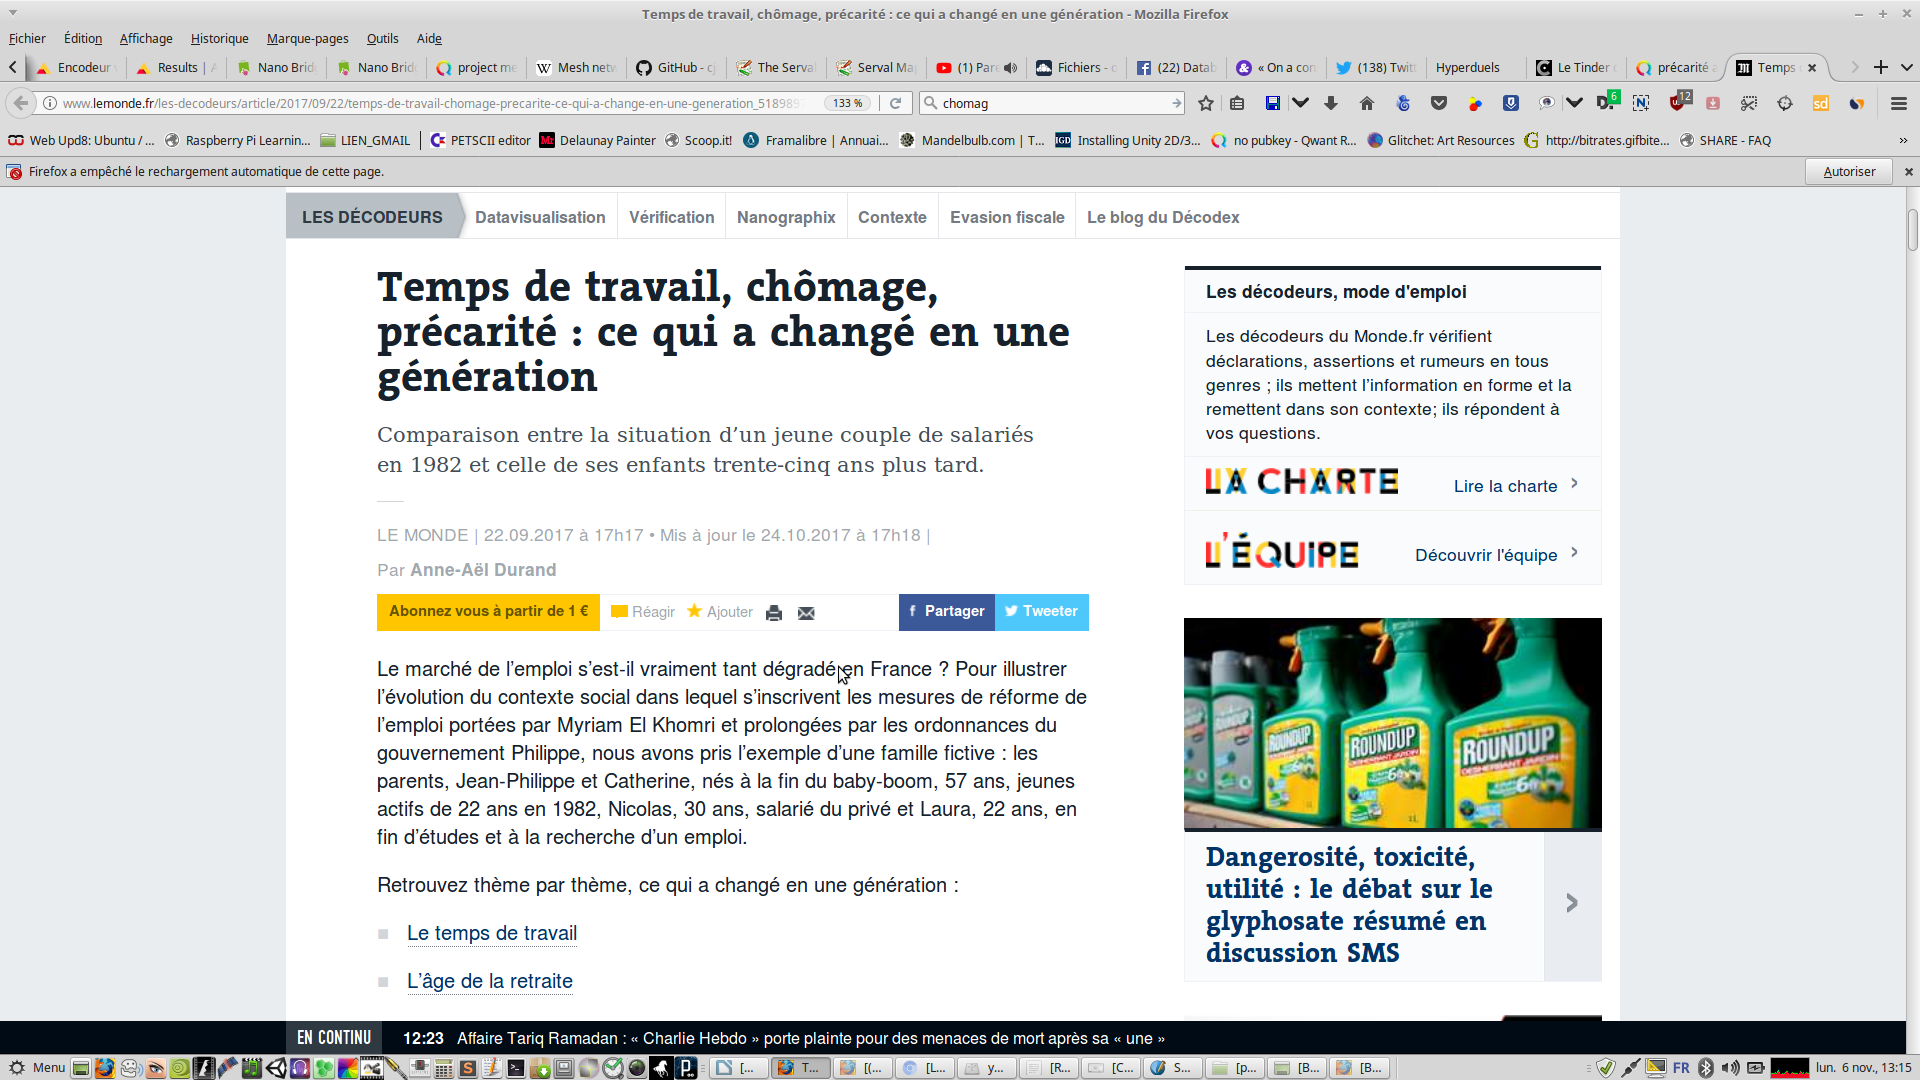Expand the list-all-tabs dropdown arrow
This screenshot has width=1920, height=1080.
coord(1907,67)
